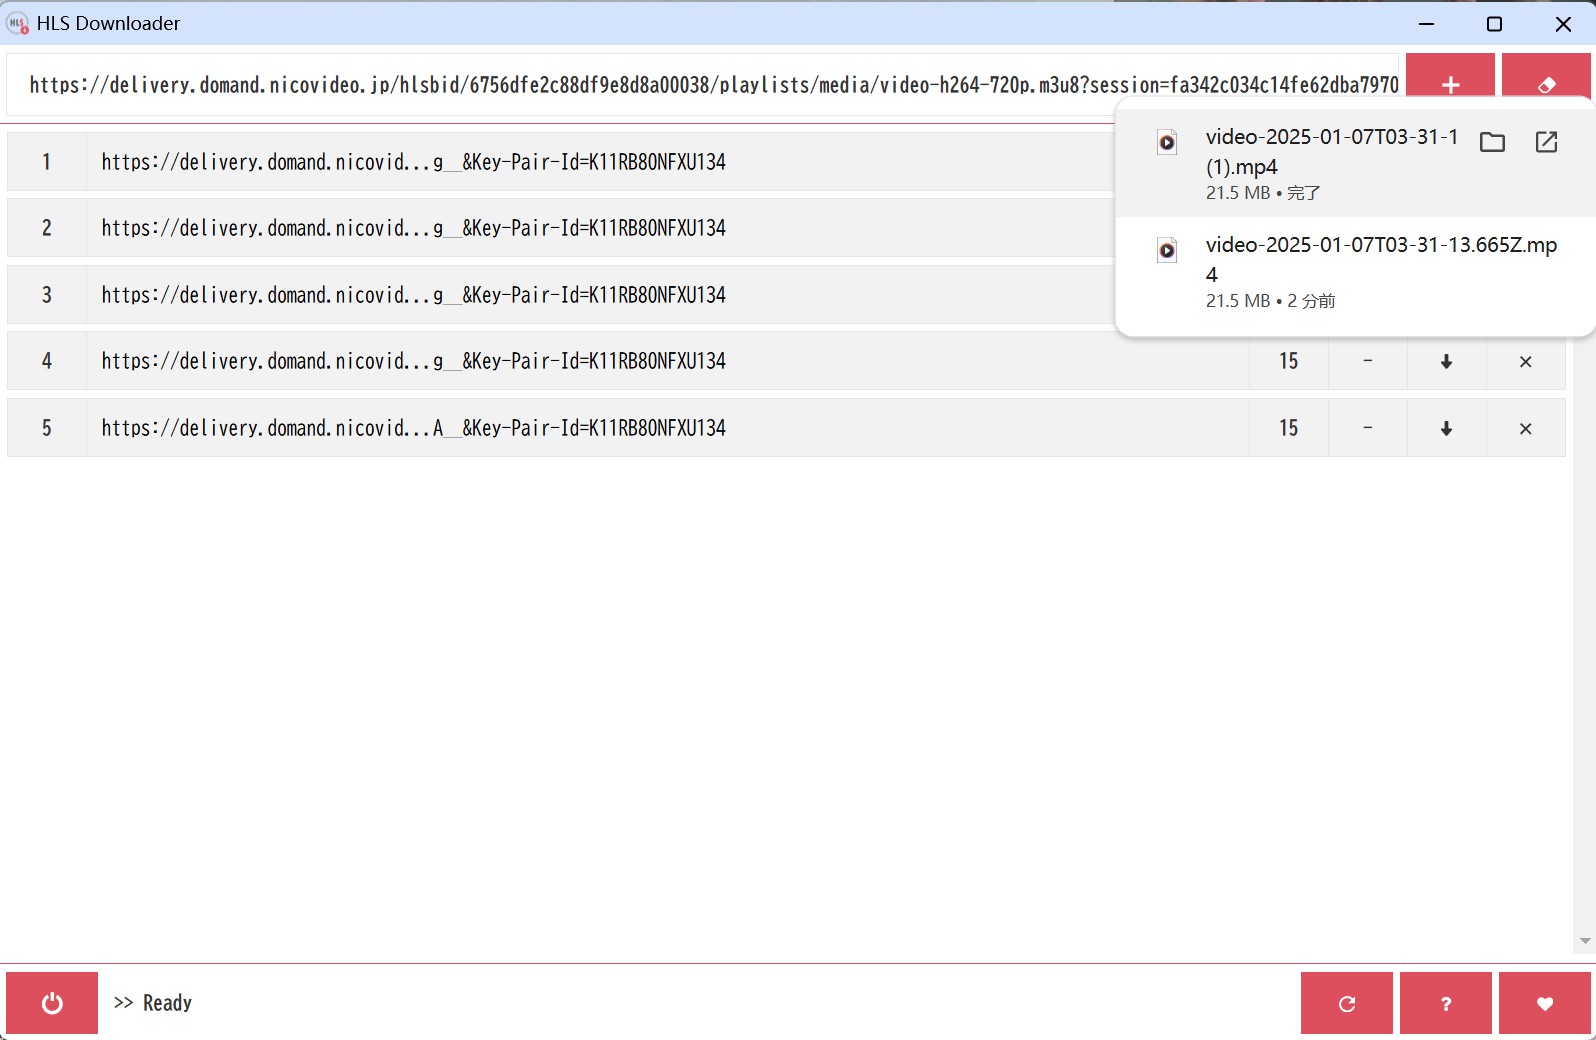Select the URL text in row 4
Screen dimensions: 1596x1040
tap(414, 361)
